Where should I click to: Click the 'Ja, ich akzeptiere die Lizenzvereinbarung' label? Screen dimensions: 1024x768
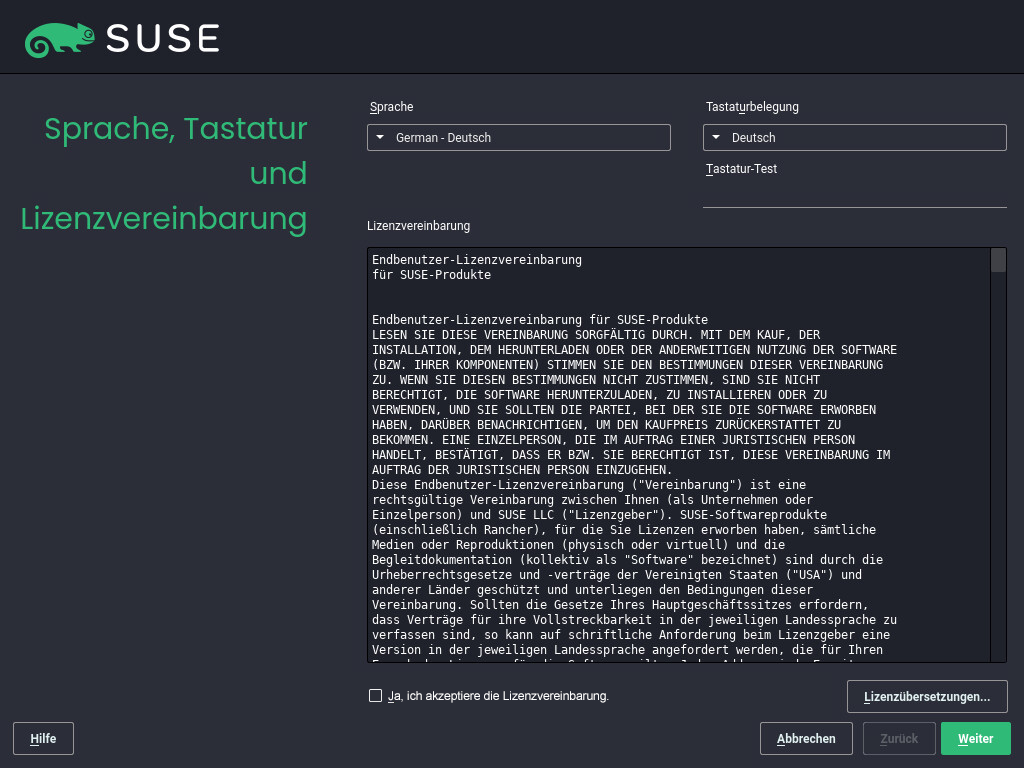(x=498, y=696)
